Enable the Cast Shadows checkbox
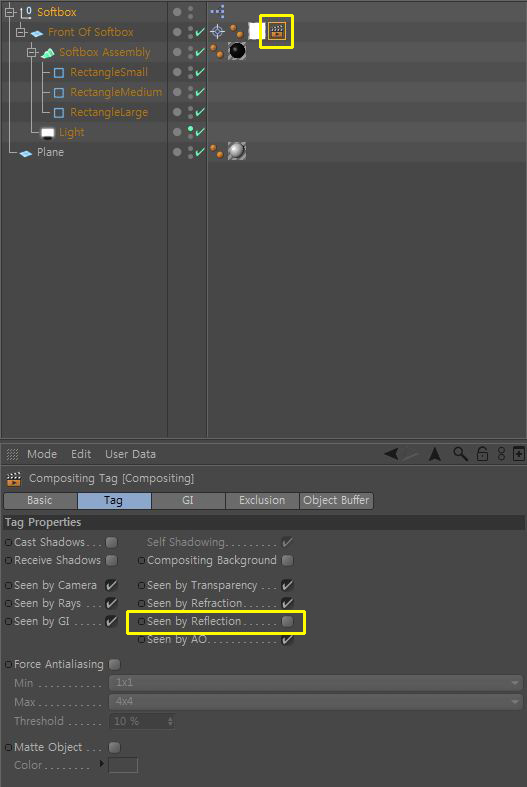Viewport: 527px width, 787px height. [111, 543]
